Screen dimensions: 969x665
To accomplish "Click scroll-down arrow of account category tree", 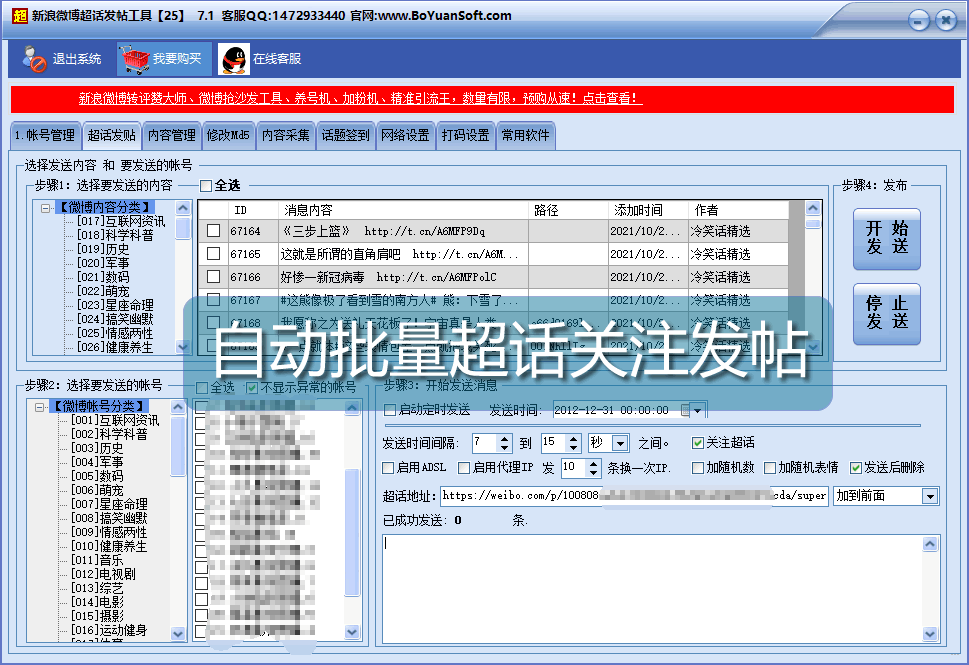I will (178, 633).
